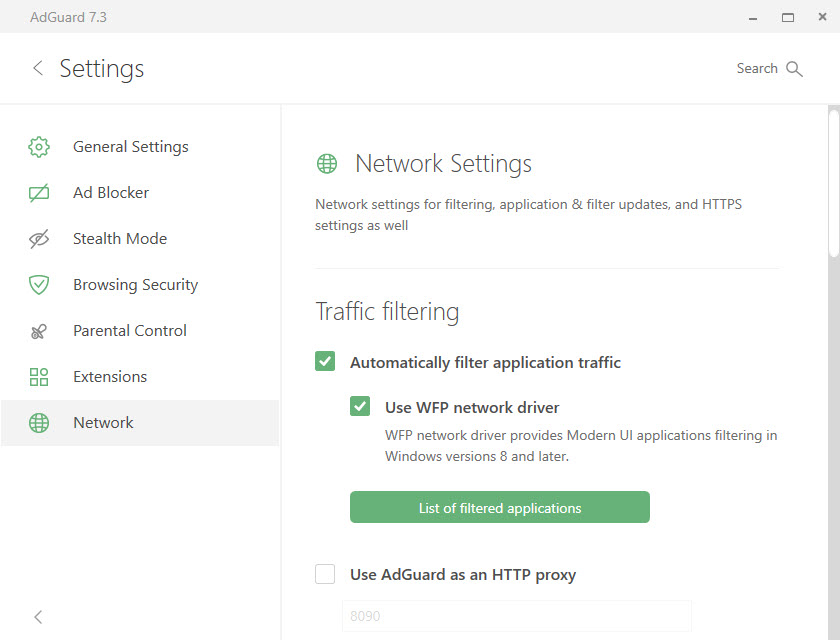This screenshot has height=640, width=840.
Task: Click globe icon beside Network Settings heading
Action: (327, 164)
